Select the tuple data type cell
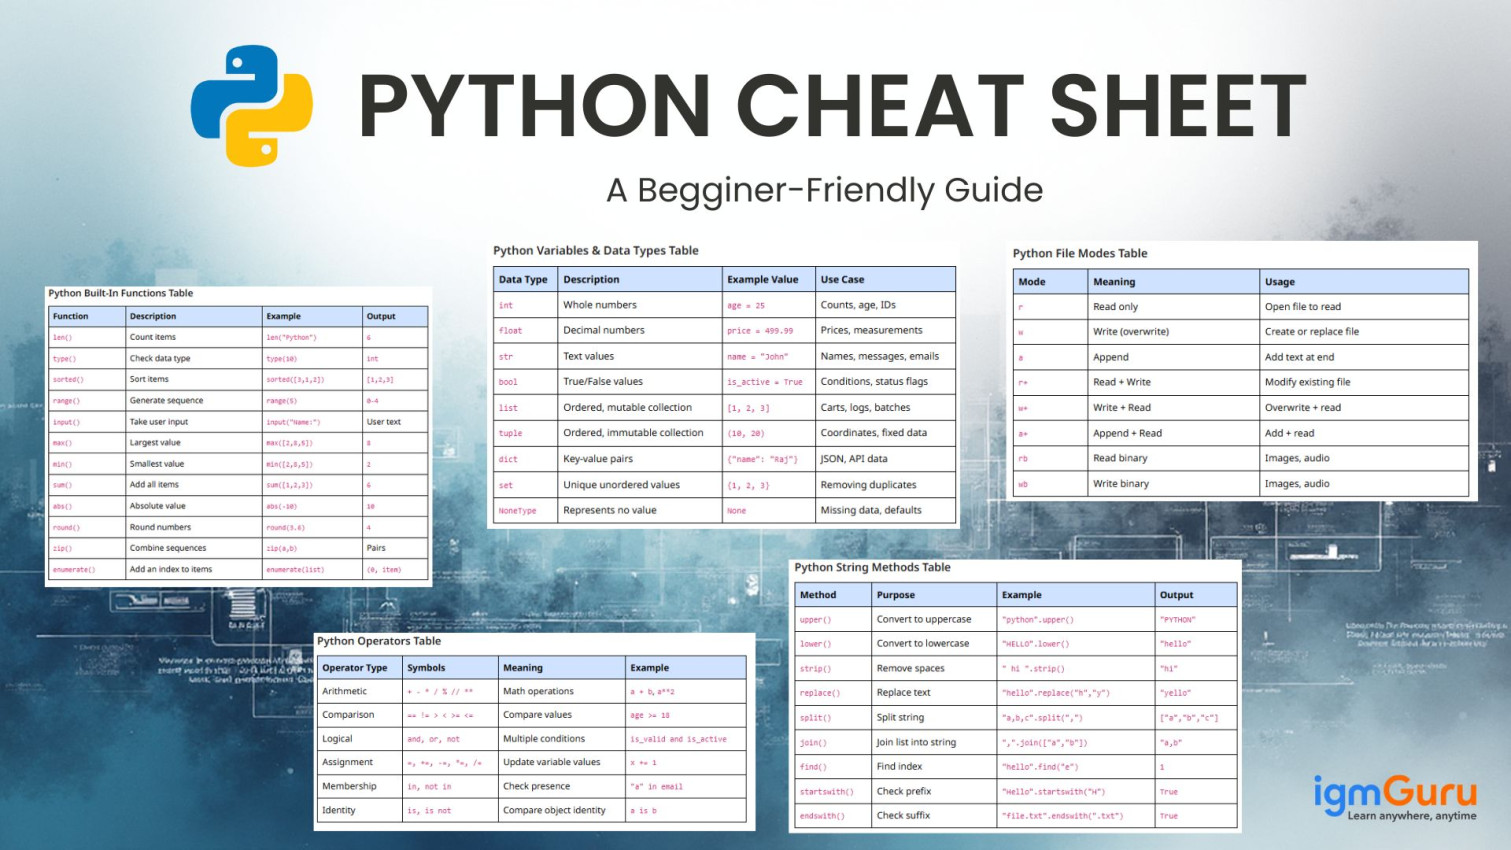Image resolution: width=1511 pixels, height=850 pixels. [511, 433]
